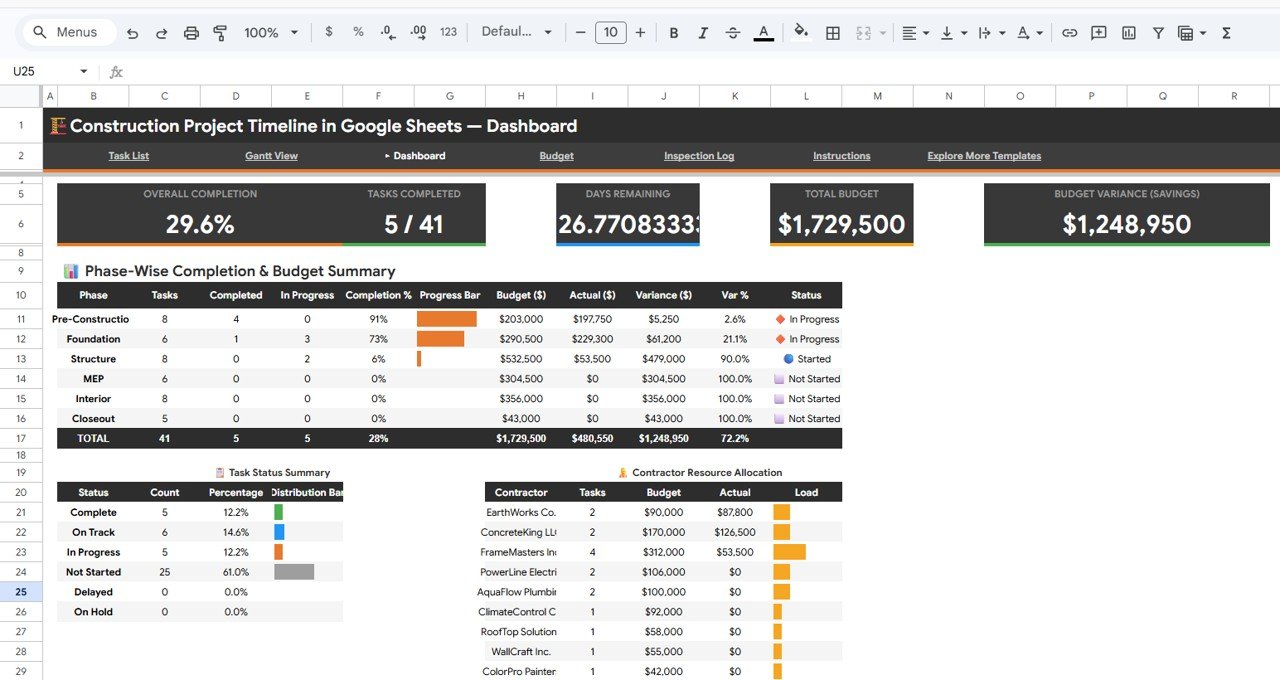Insert a chart

[1128, 32]
